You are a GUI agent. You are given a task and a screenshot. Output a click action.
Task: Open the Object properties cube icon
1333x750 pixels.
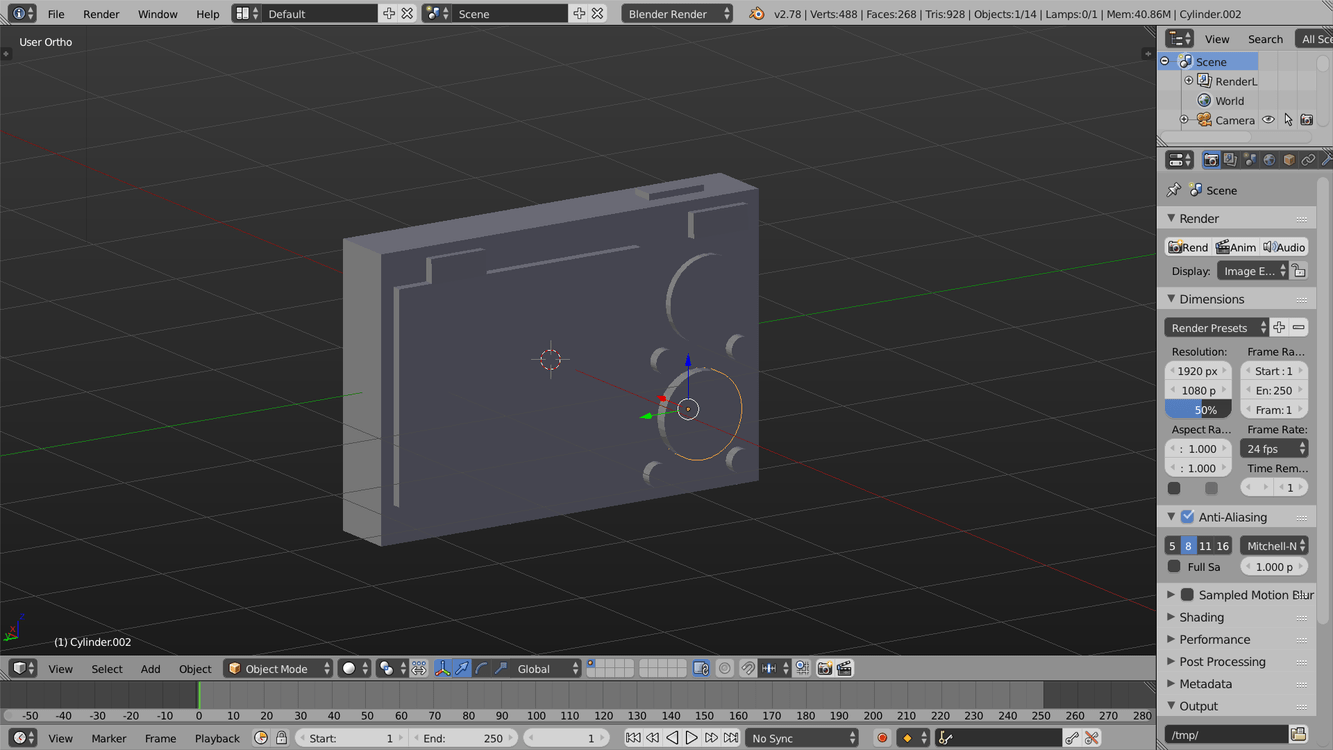(x=1289, y=160)
